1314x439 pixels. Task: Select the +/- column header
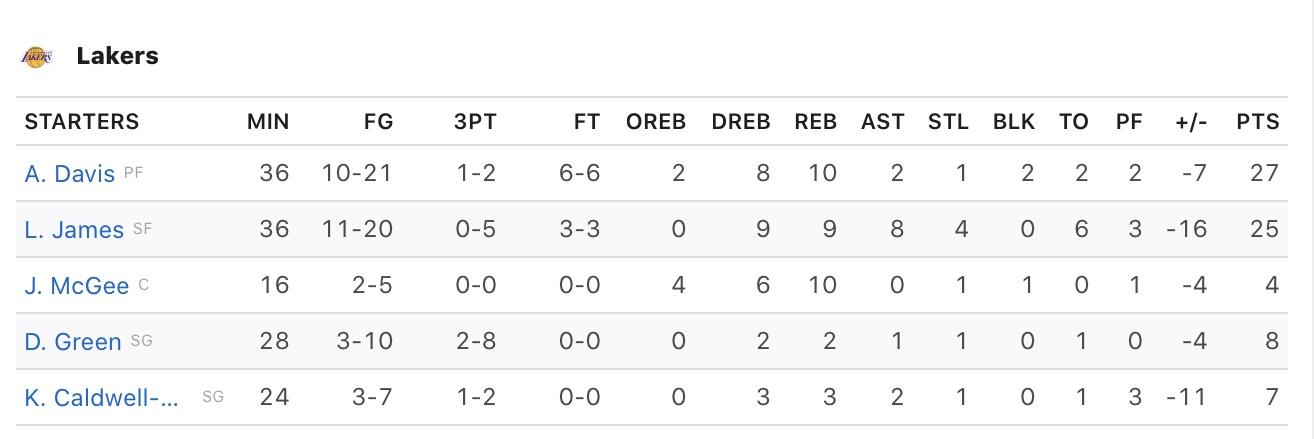coord(1192,122)
